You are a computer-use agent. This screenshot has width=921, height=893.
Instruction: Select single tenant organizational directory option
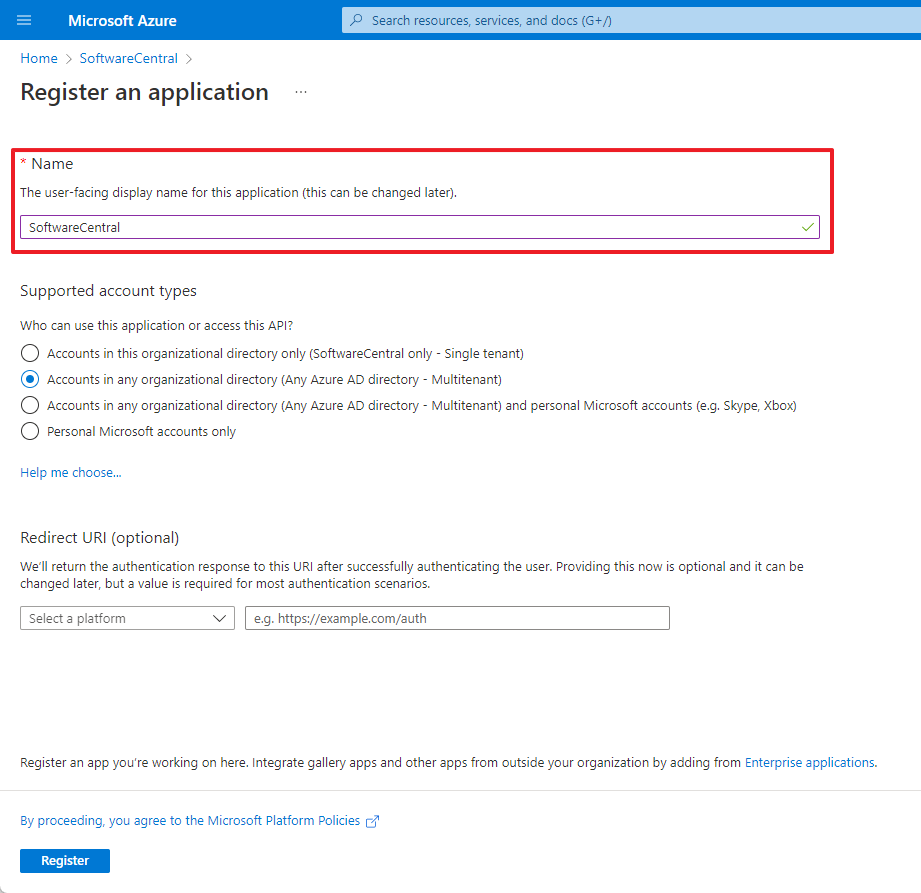click(30, 353)
